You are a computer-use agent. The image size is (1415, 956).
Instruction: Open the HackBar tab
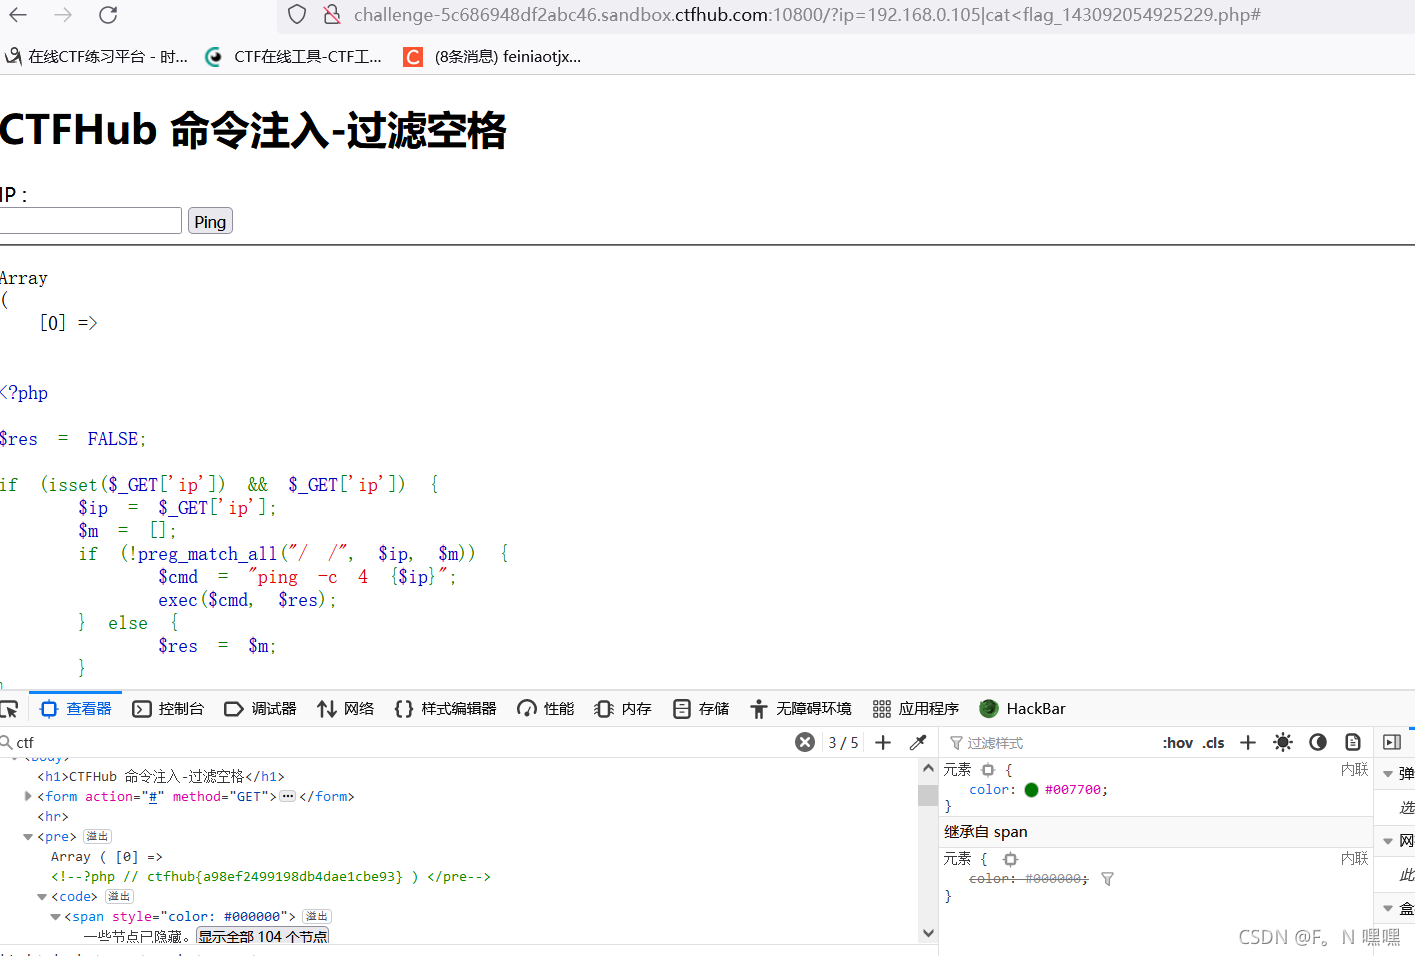click(x=1023, y=709)
